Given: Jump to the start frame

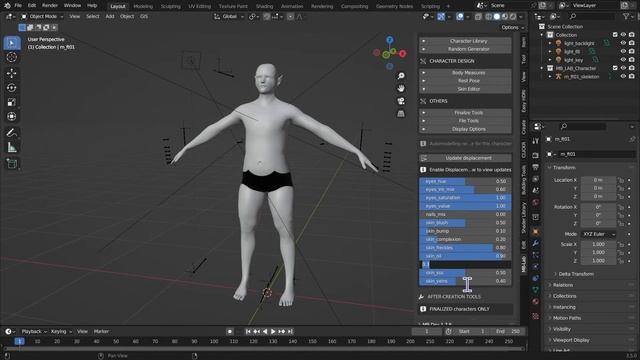Looking at the screenshot, I should click(x=248, y=331).
